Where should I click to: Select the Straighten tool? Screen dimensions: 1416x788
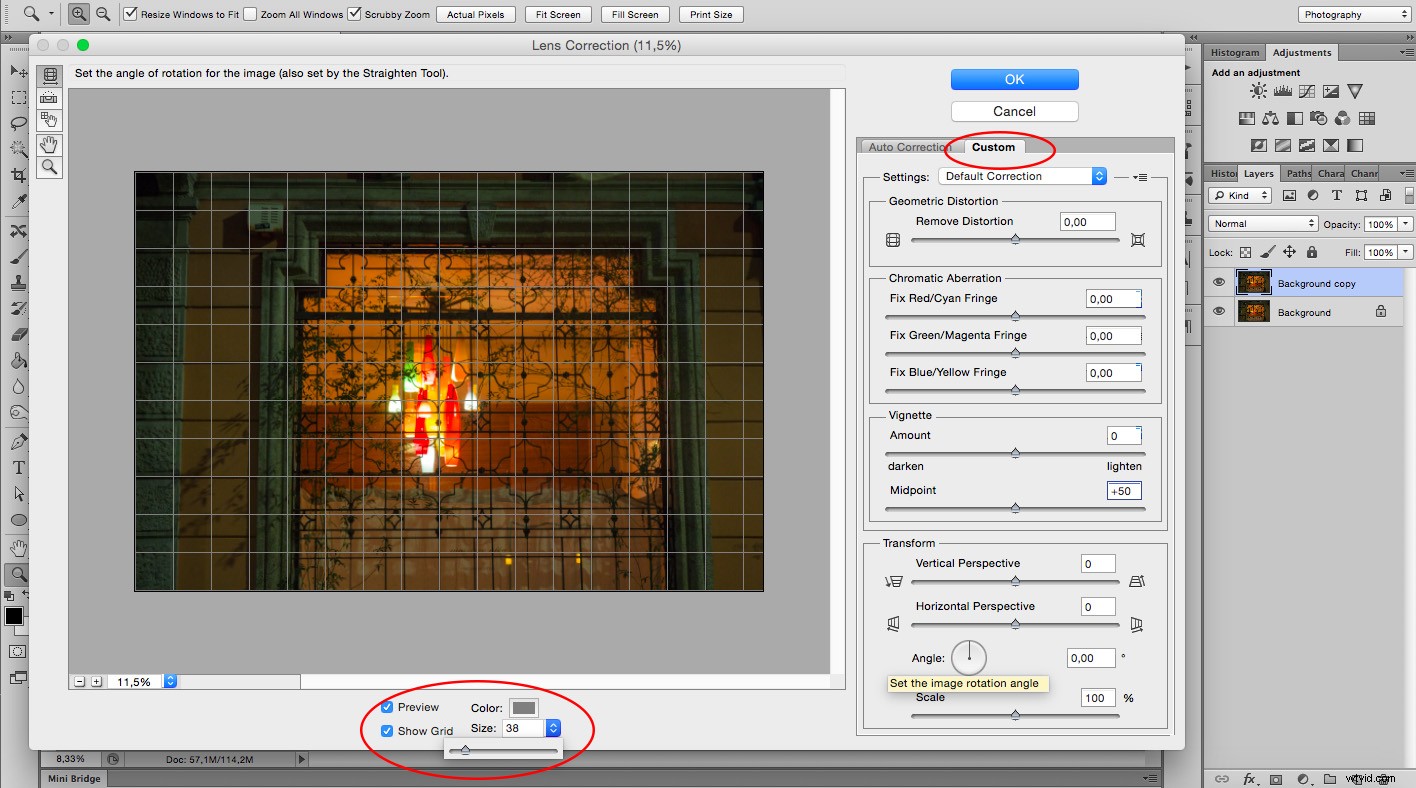[49, 97]
